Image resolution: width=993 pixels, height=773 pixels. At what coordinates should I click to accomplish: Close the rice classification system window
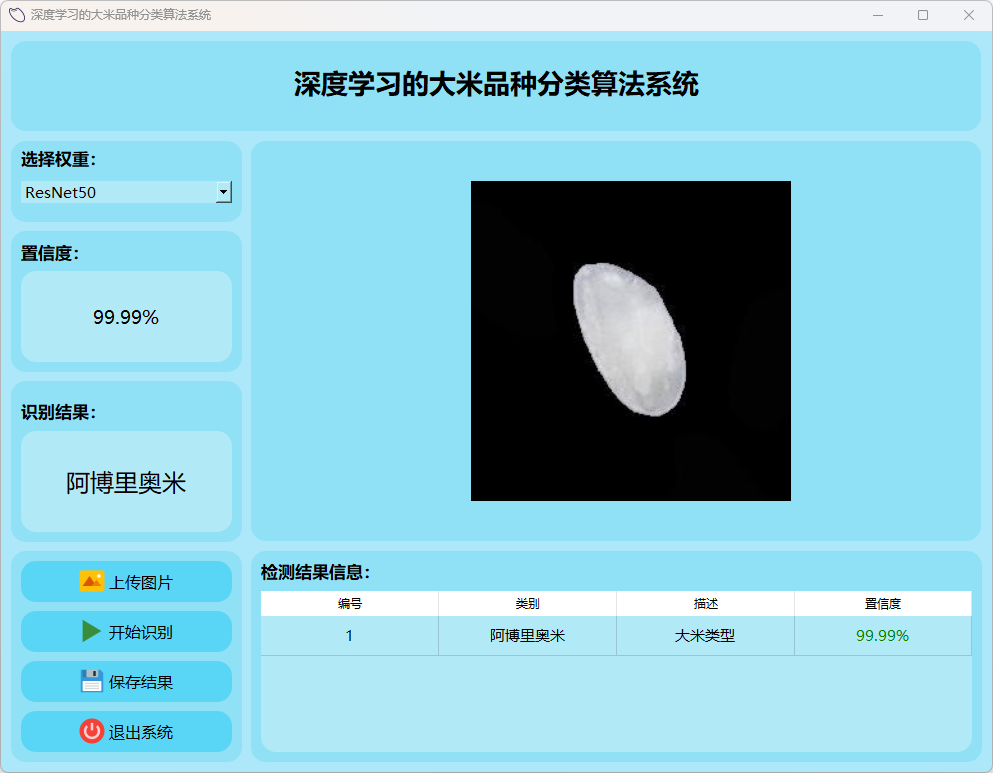968,15
